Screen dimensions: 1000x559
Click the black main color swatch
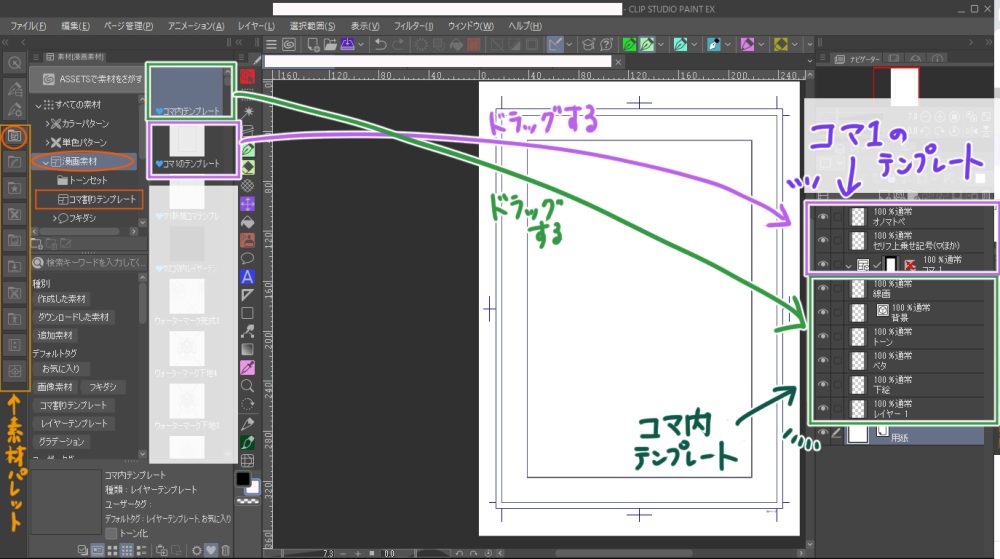pos(243,480)
